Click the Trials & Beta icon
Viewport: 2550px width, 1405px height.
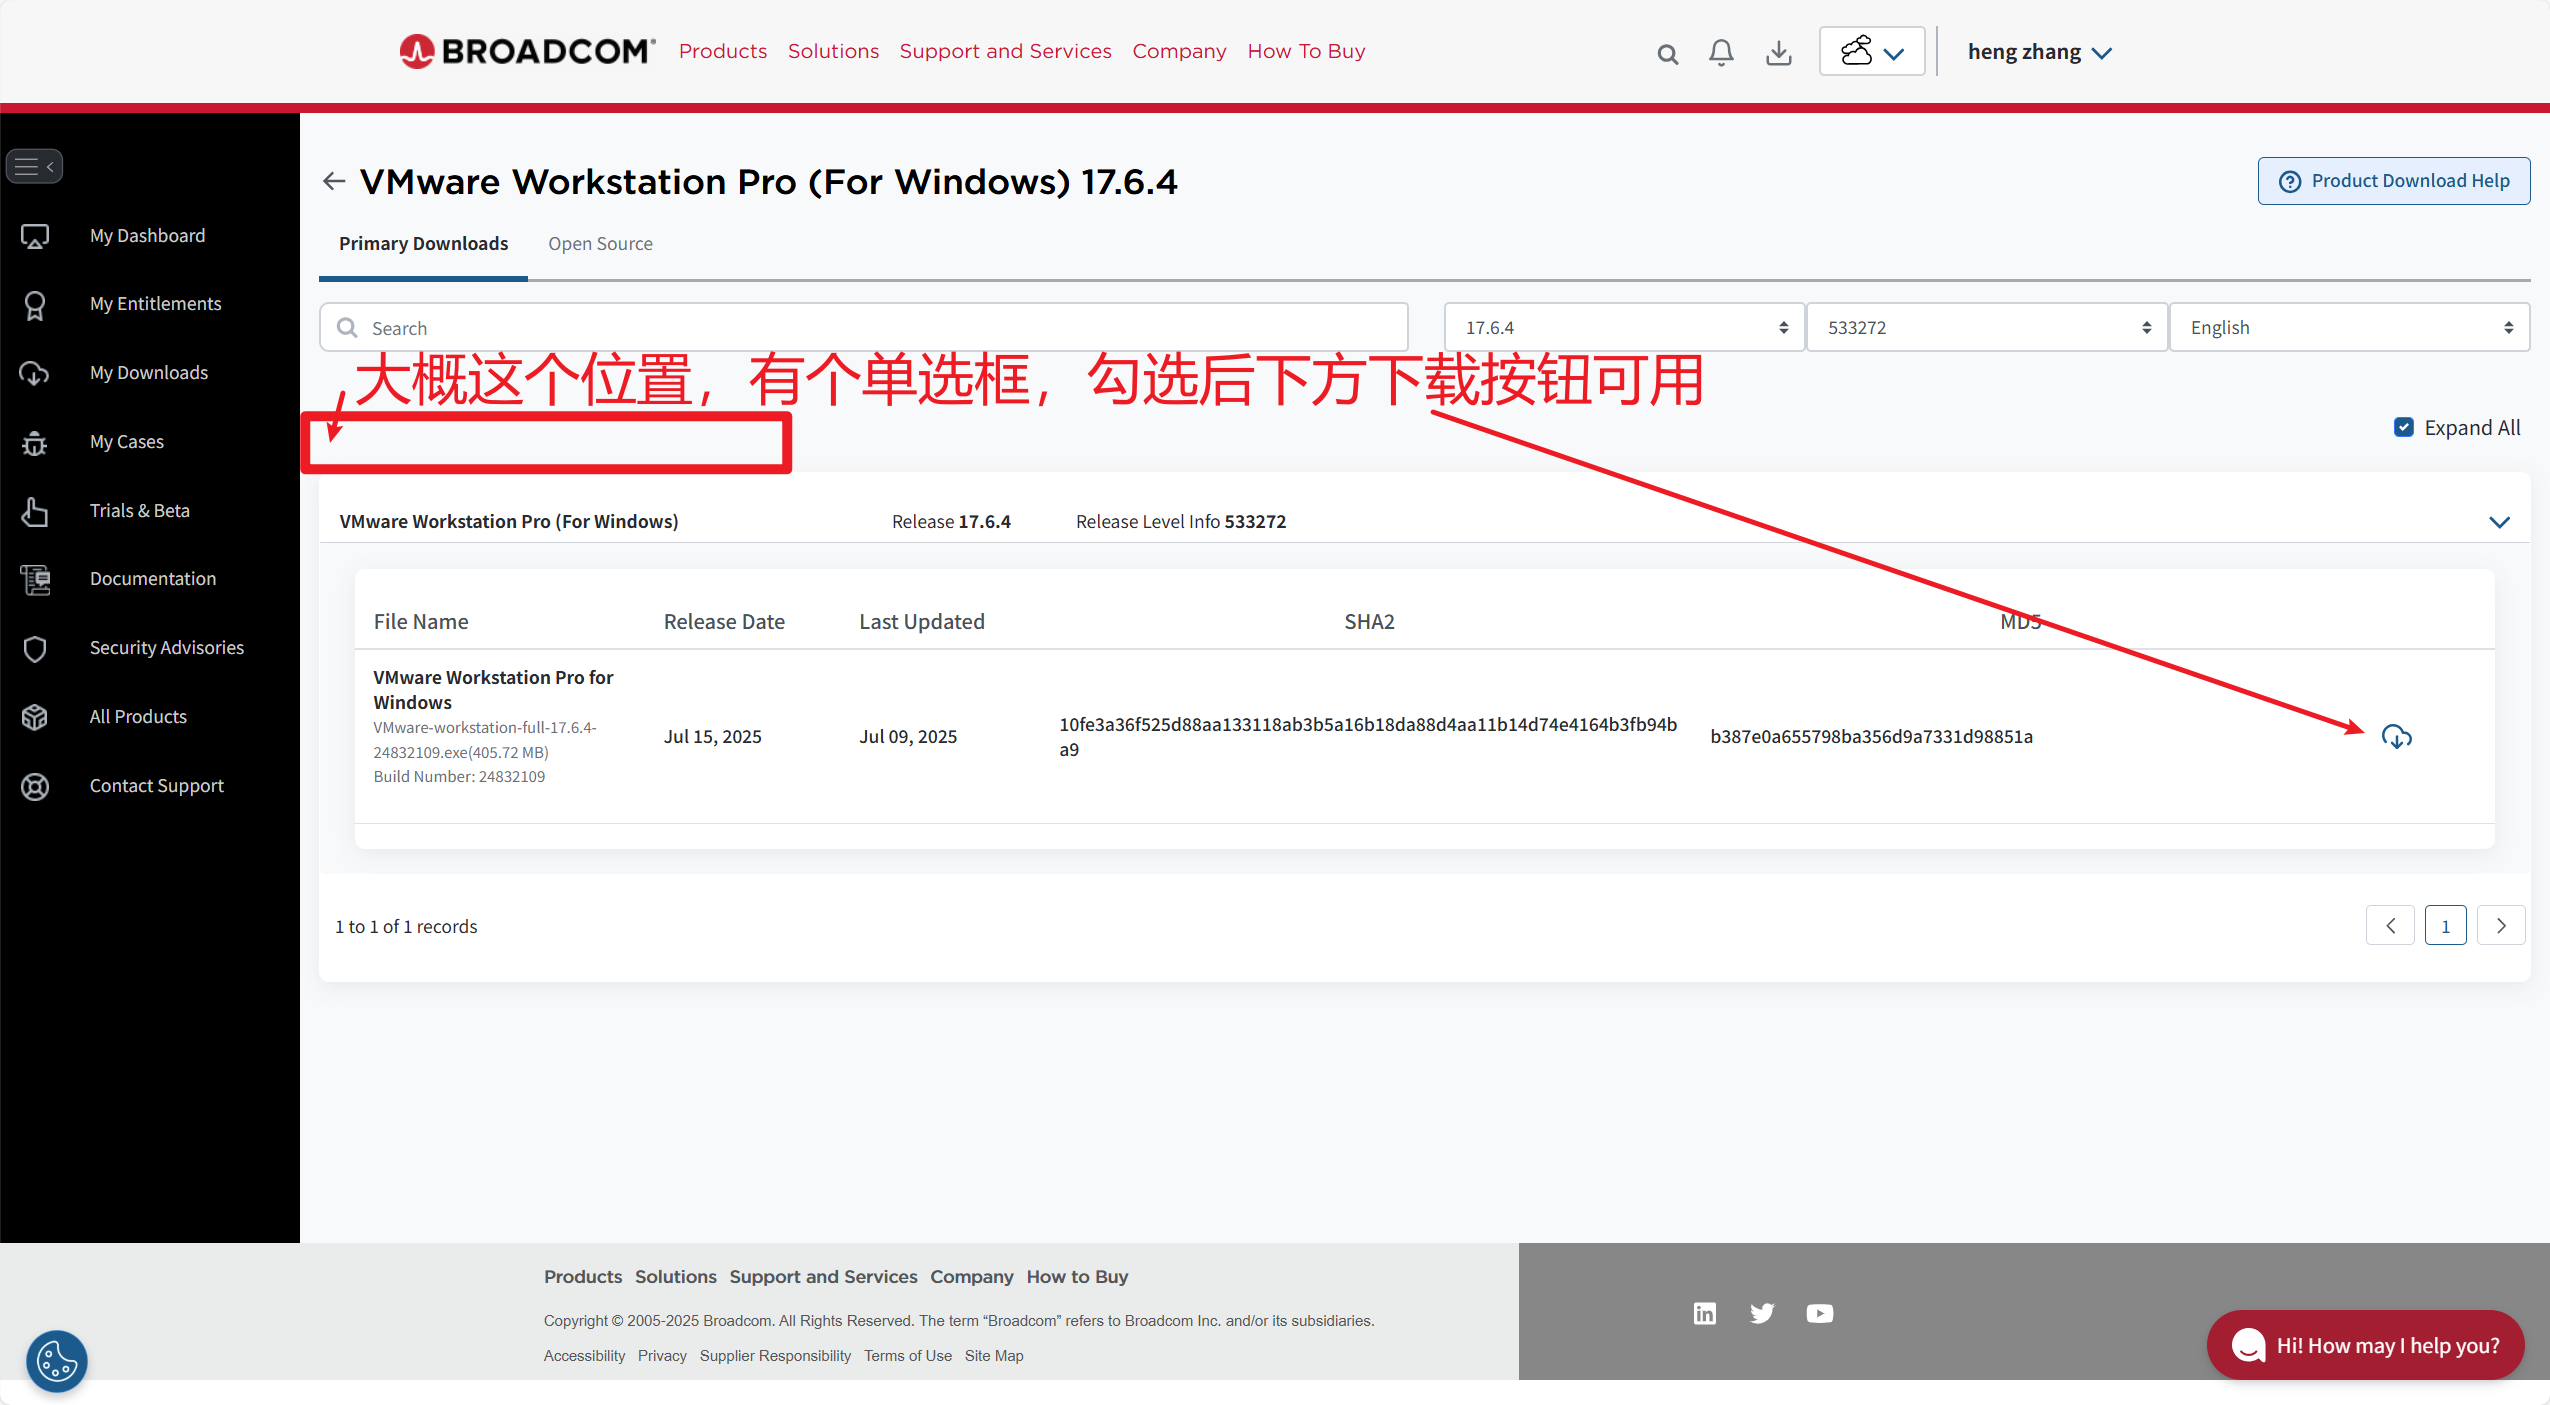(35, 511)
